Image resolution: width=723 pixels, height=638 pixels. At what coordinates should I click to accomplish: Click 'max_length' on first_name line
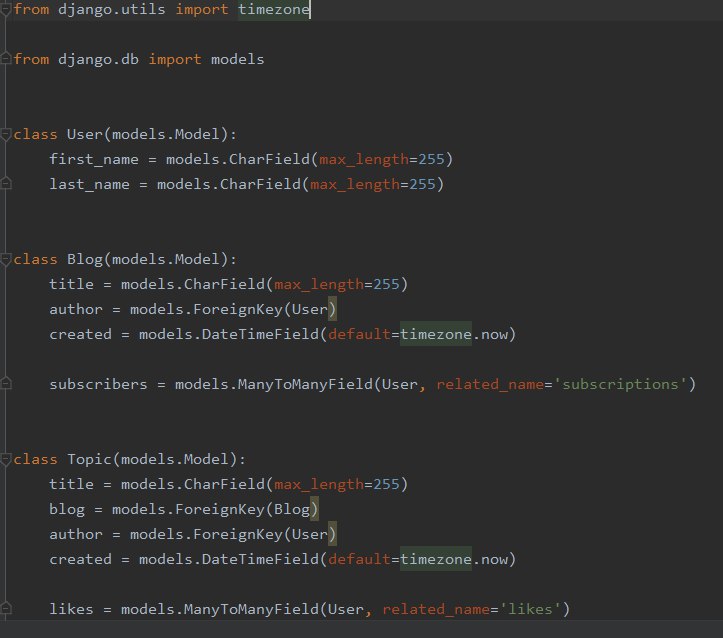click(x=364, y=160)
